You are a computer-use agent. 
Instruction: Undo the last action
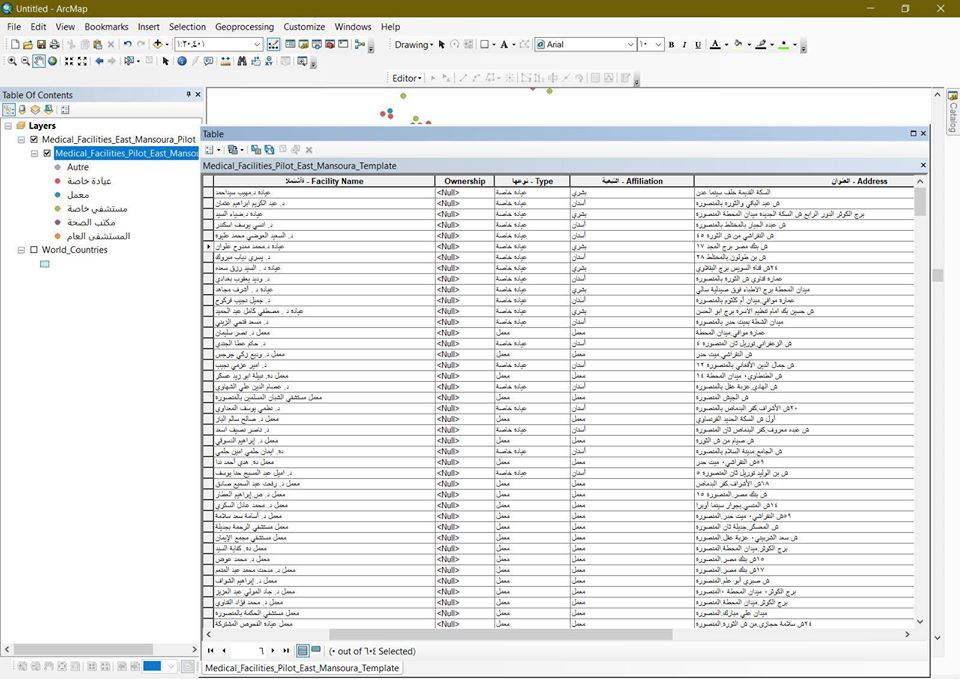click(x=127, y=44)
